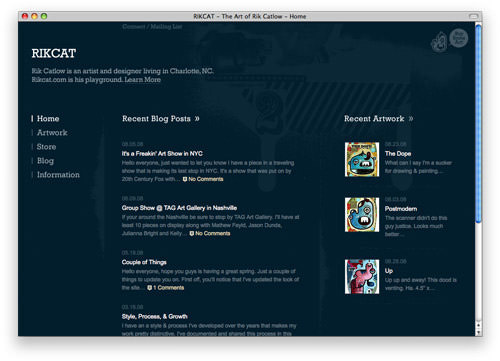Image resolution: width=500 pixels, height=361 pixels.
Task: Open the Mailing List link at the top
Action: pyautogui.click(x=166, y=27)
